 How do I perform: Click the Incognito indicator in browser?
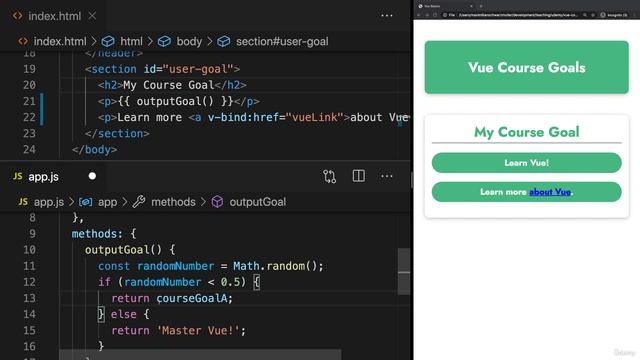click(x=613, y=15)
